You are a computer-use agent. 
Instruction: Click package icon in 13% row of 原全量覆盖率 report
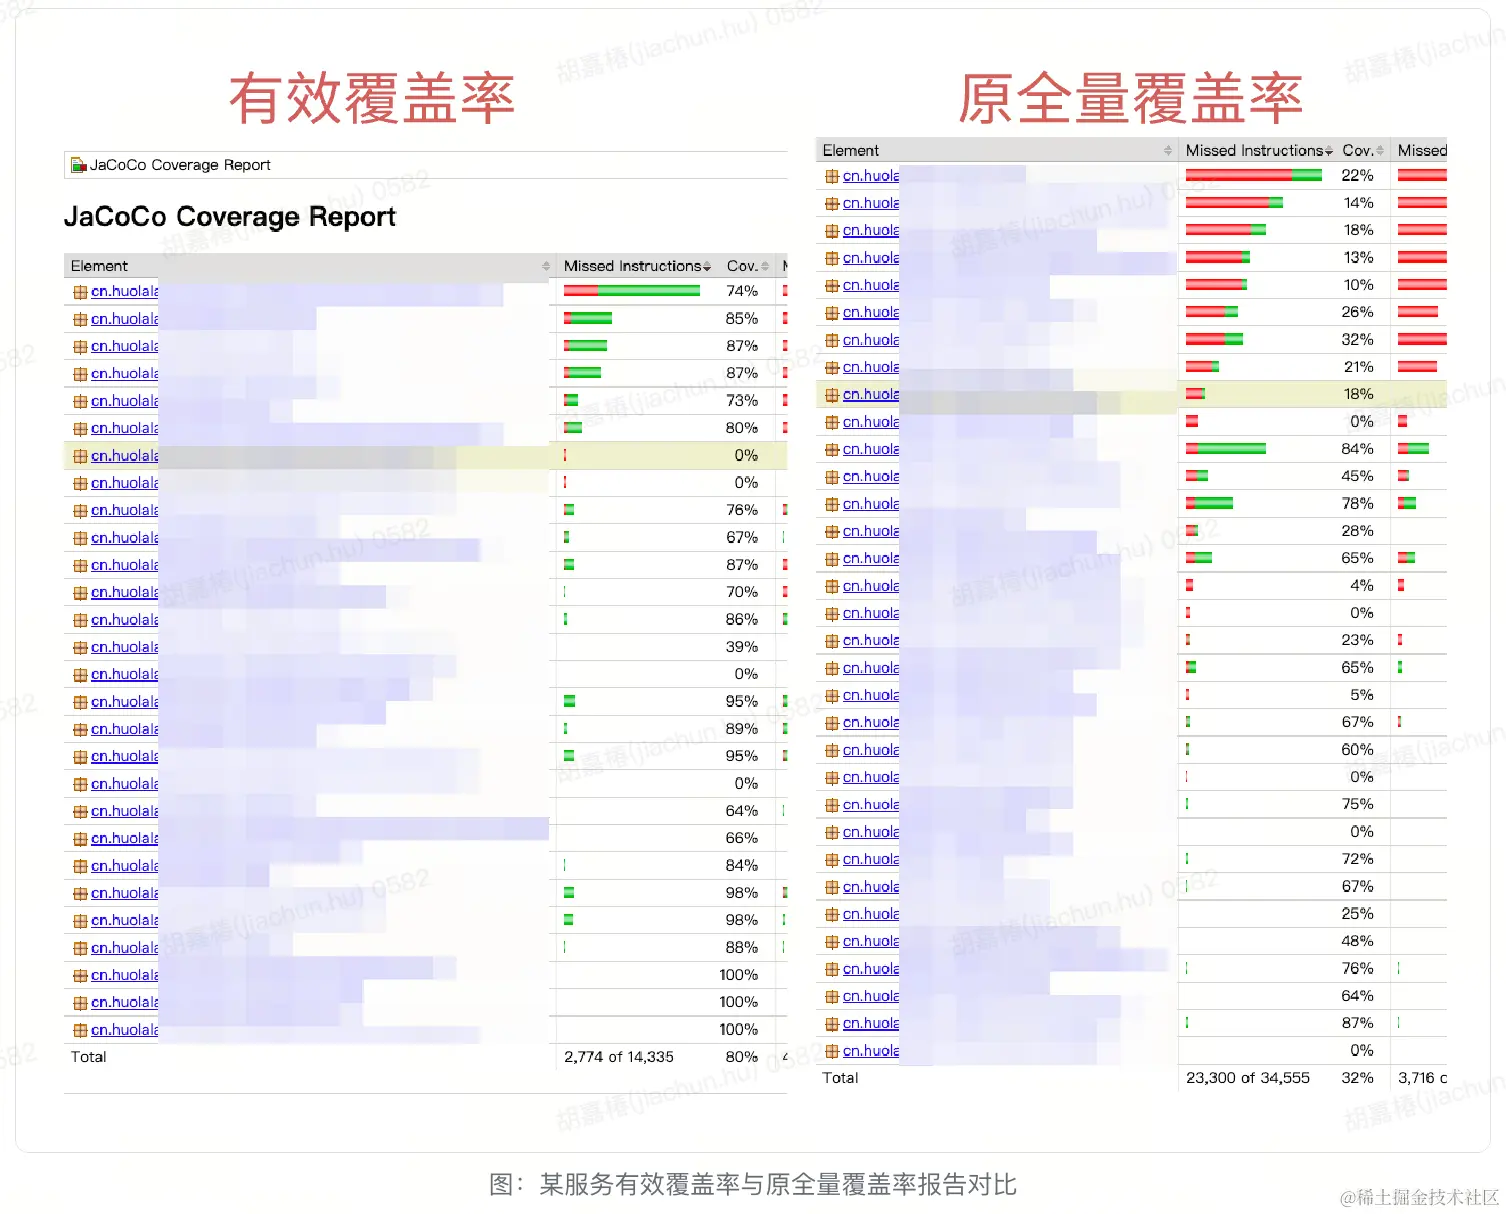832,258
